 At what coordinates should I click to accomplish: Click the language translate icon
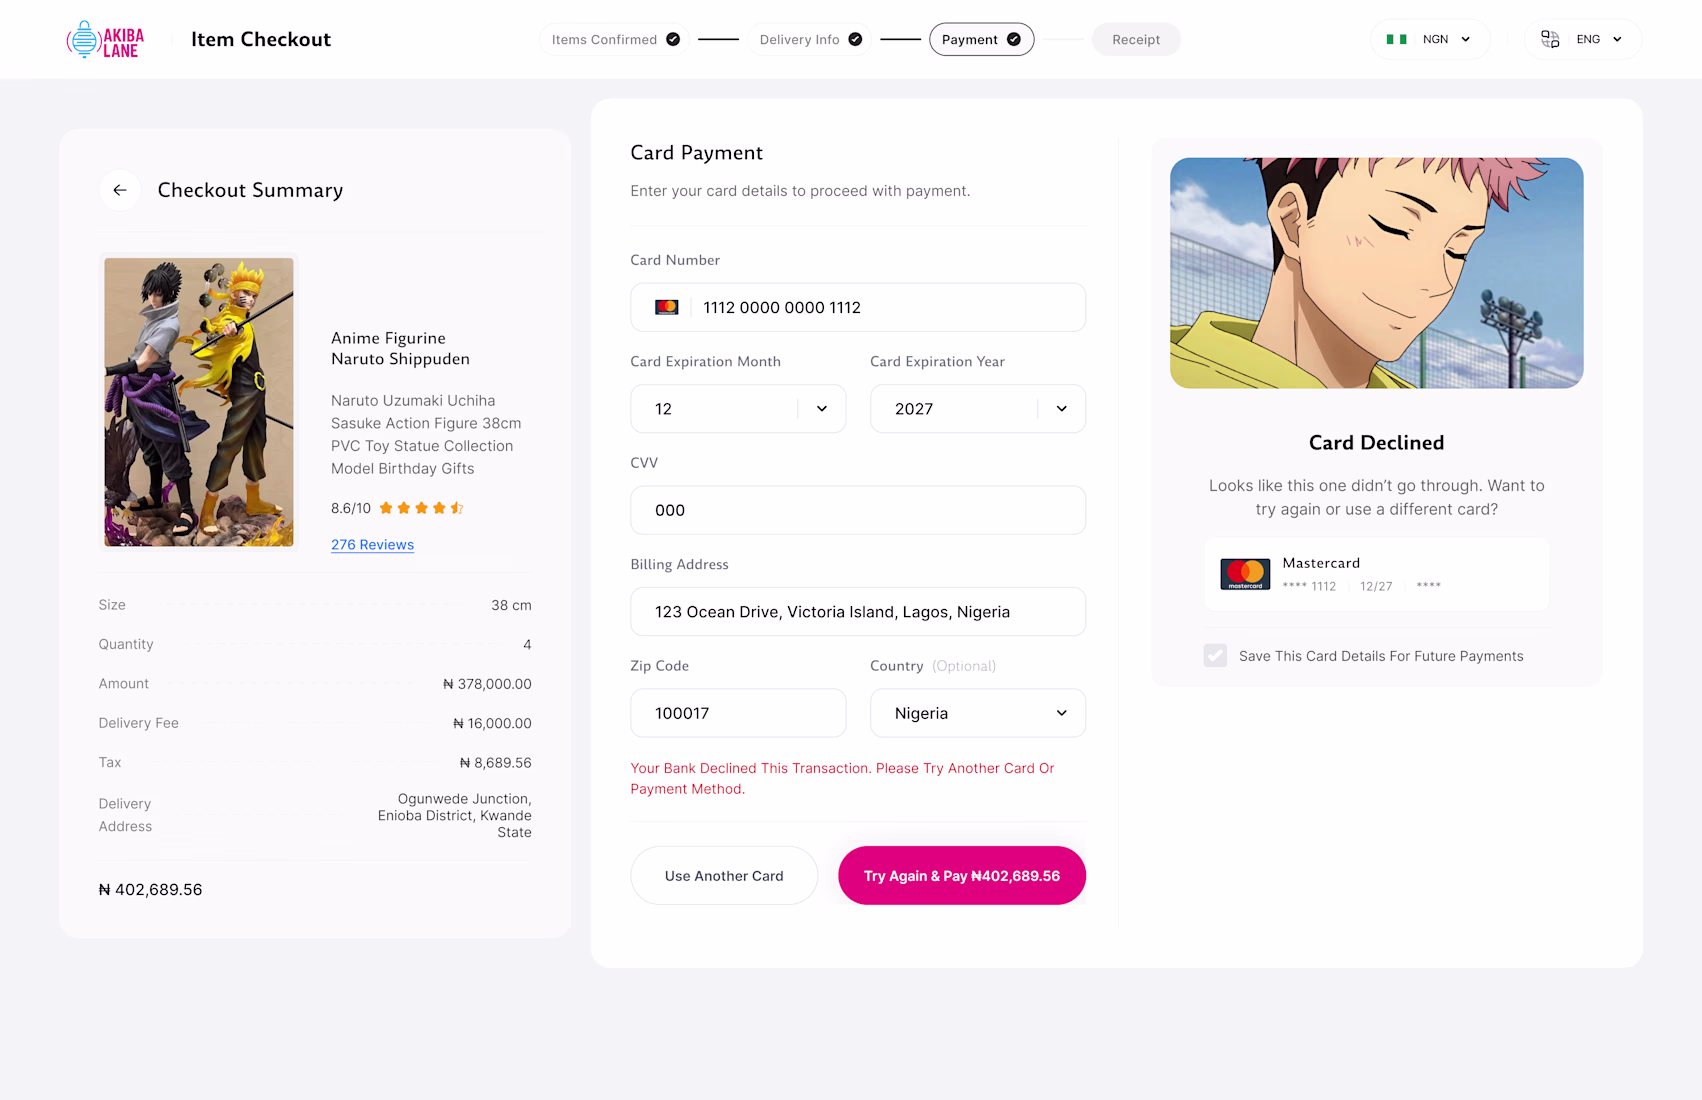[x=1550, y=39]
